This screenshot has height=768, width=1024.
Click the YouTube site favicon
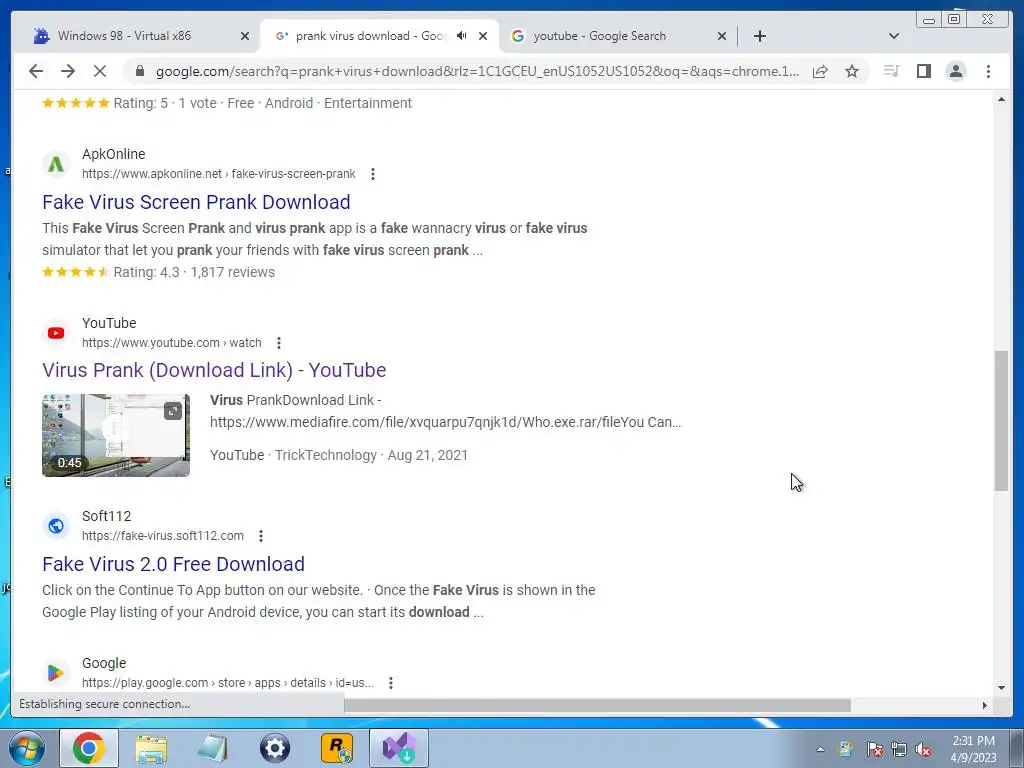pyautogui.click(x=56, y=333)
